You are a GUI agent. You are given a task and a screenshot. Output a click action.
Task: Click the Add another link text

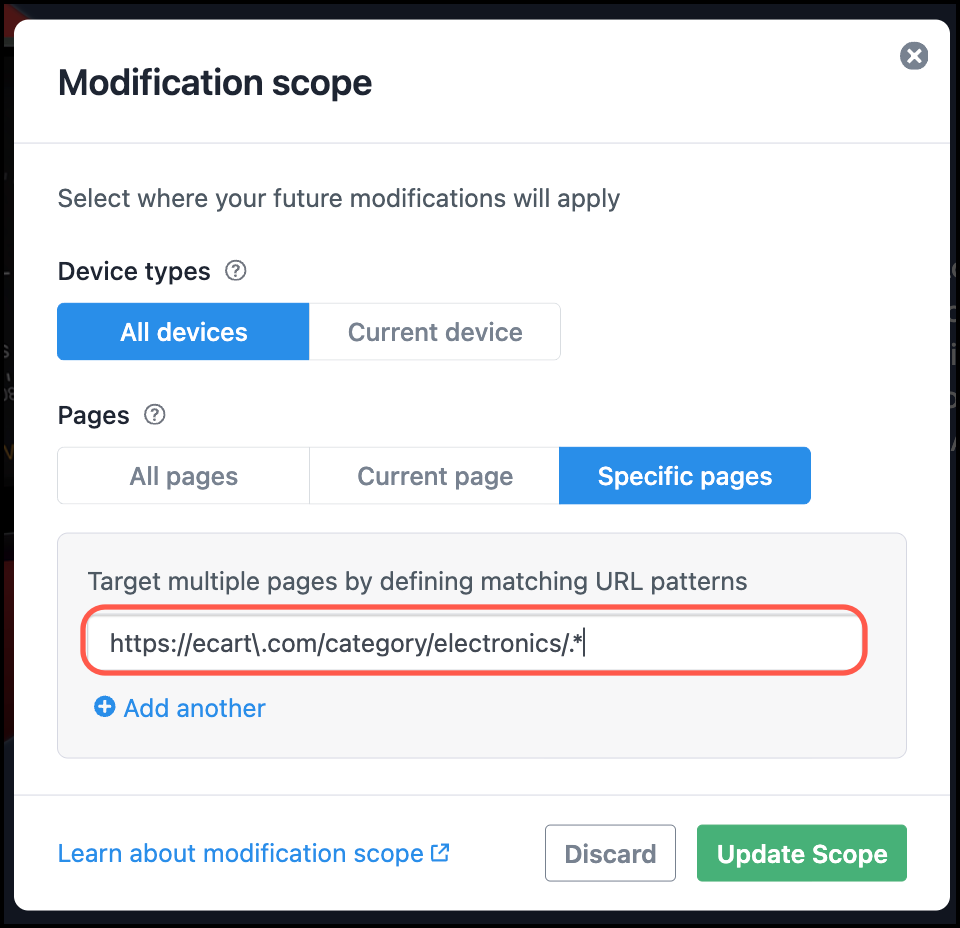click(x=195, y=708)
